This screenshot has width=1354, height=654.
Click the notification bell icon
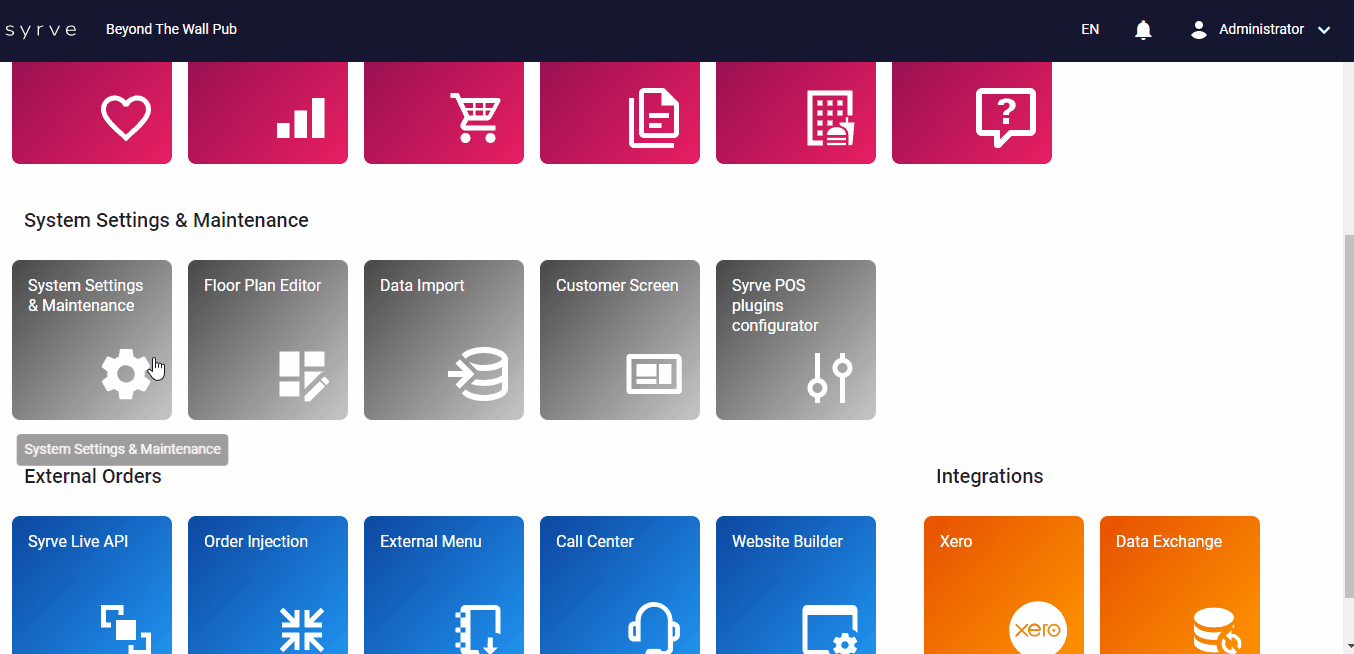point(1143,30)
